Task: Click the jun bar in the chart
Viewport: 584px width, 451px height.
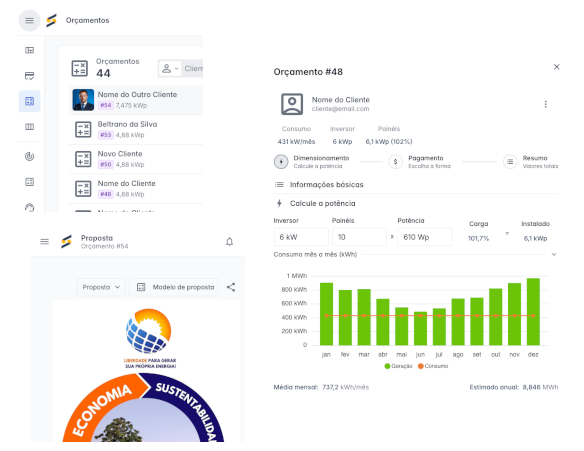Action: 420,328
